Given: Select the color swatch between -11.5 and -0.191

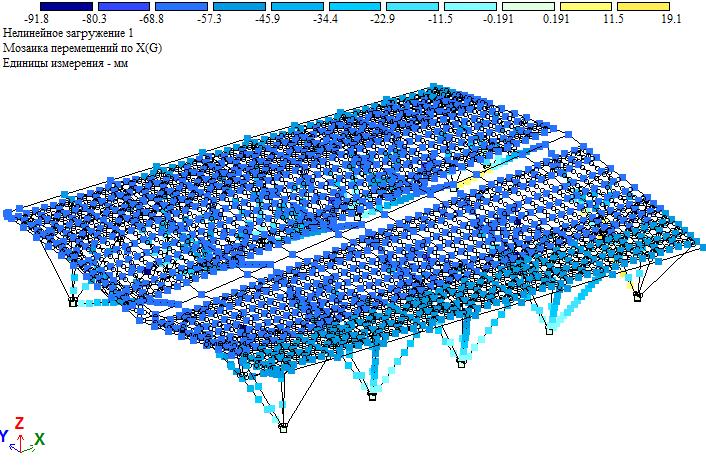Looking at the screenshot, I should point(471,6).
